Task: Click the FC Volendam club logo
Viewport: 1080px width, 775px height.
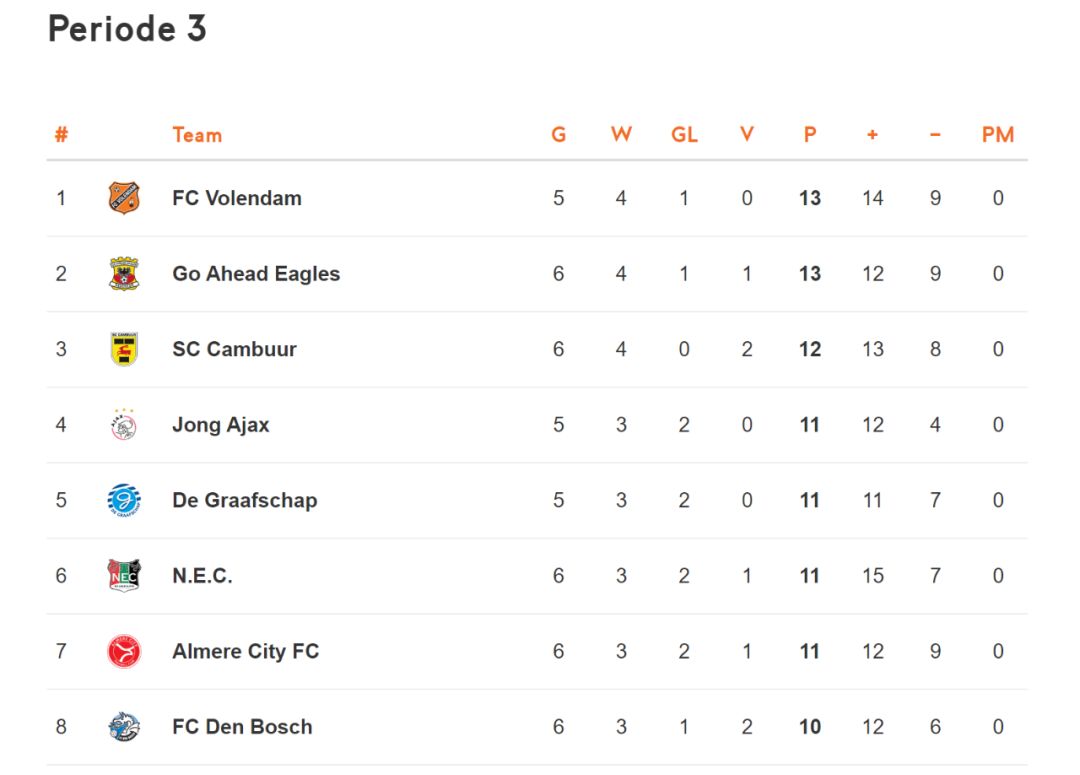Action: click(124, 198)
